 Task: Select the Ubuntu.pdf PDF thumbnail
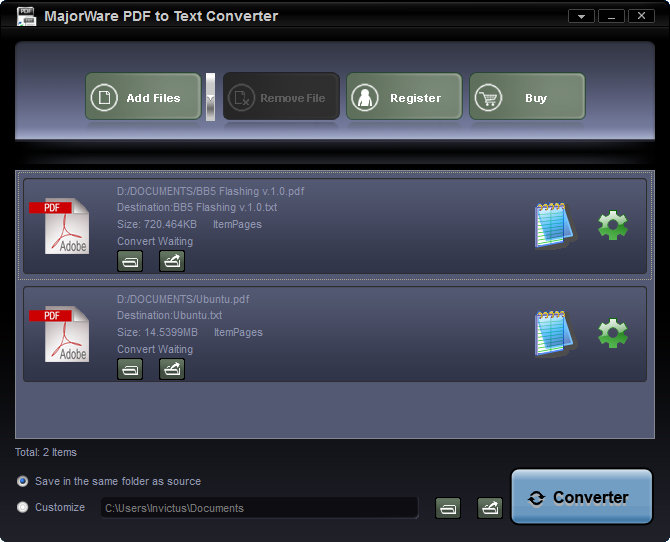(x=59, y=334)
